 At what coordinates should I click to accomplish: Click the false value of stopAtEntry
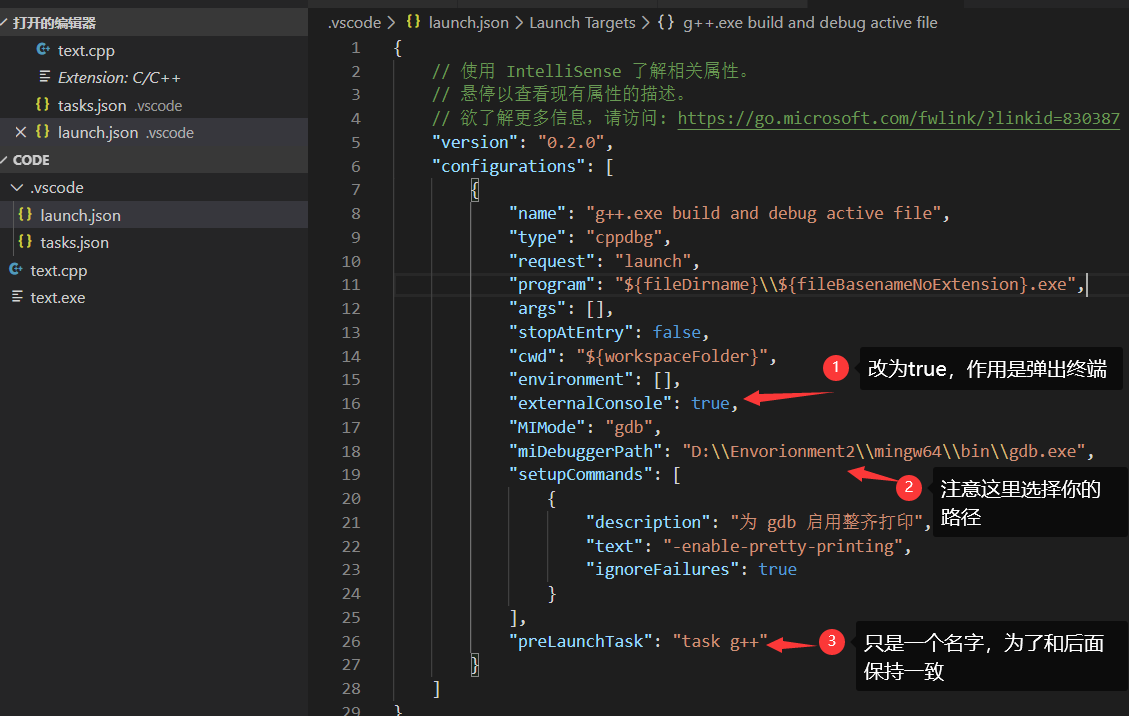tap(677, 333)
